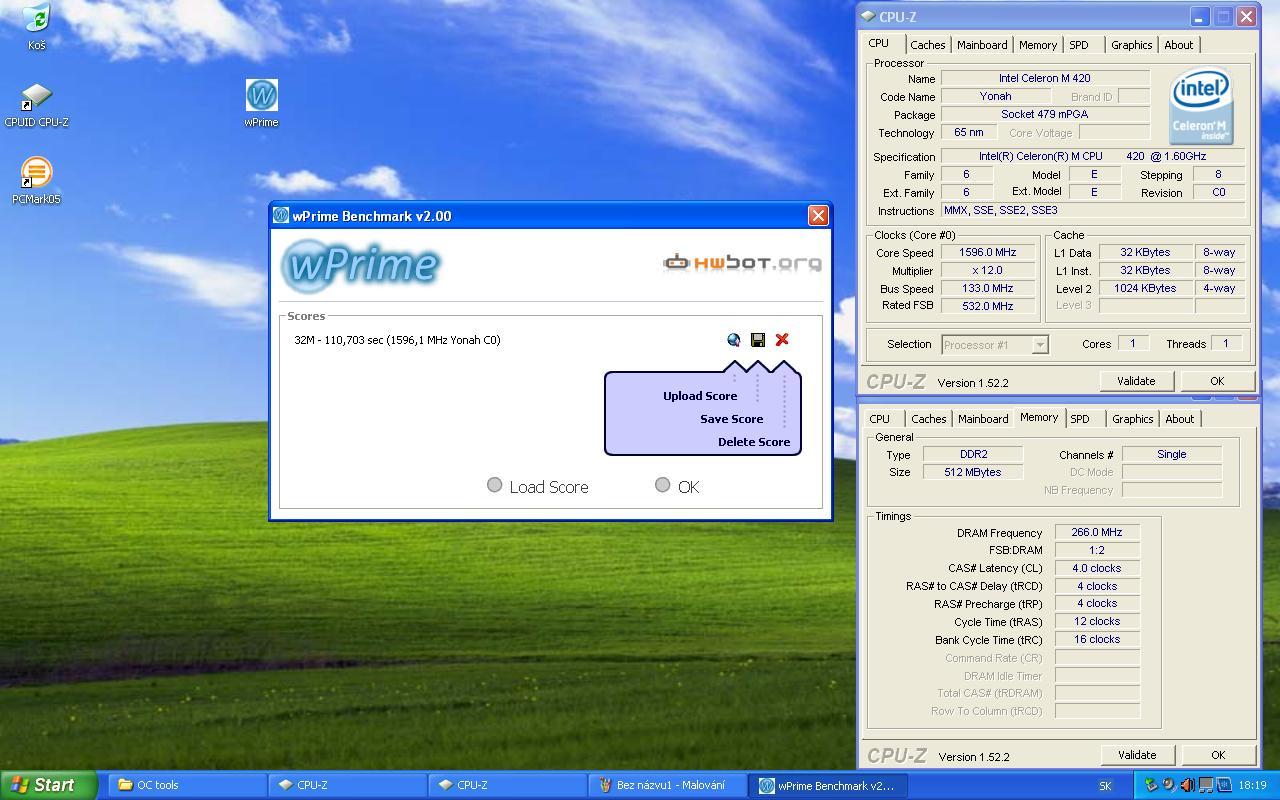The height and width of the screenshot is (800, 1280).
Task: Select the OK radio button in wPrime
Action: (x=662, y=485)
